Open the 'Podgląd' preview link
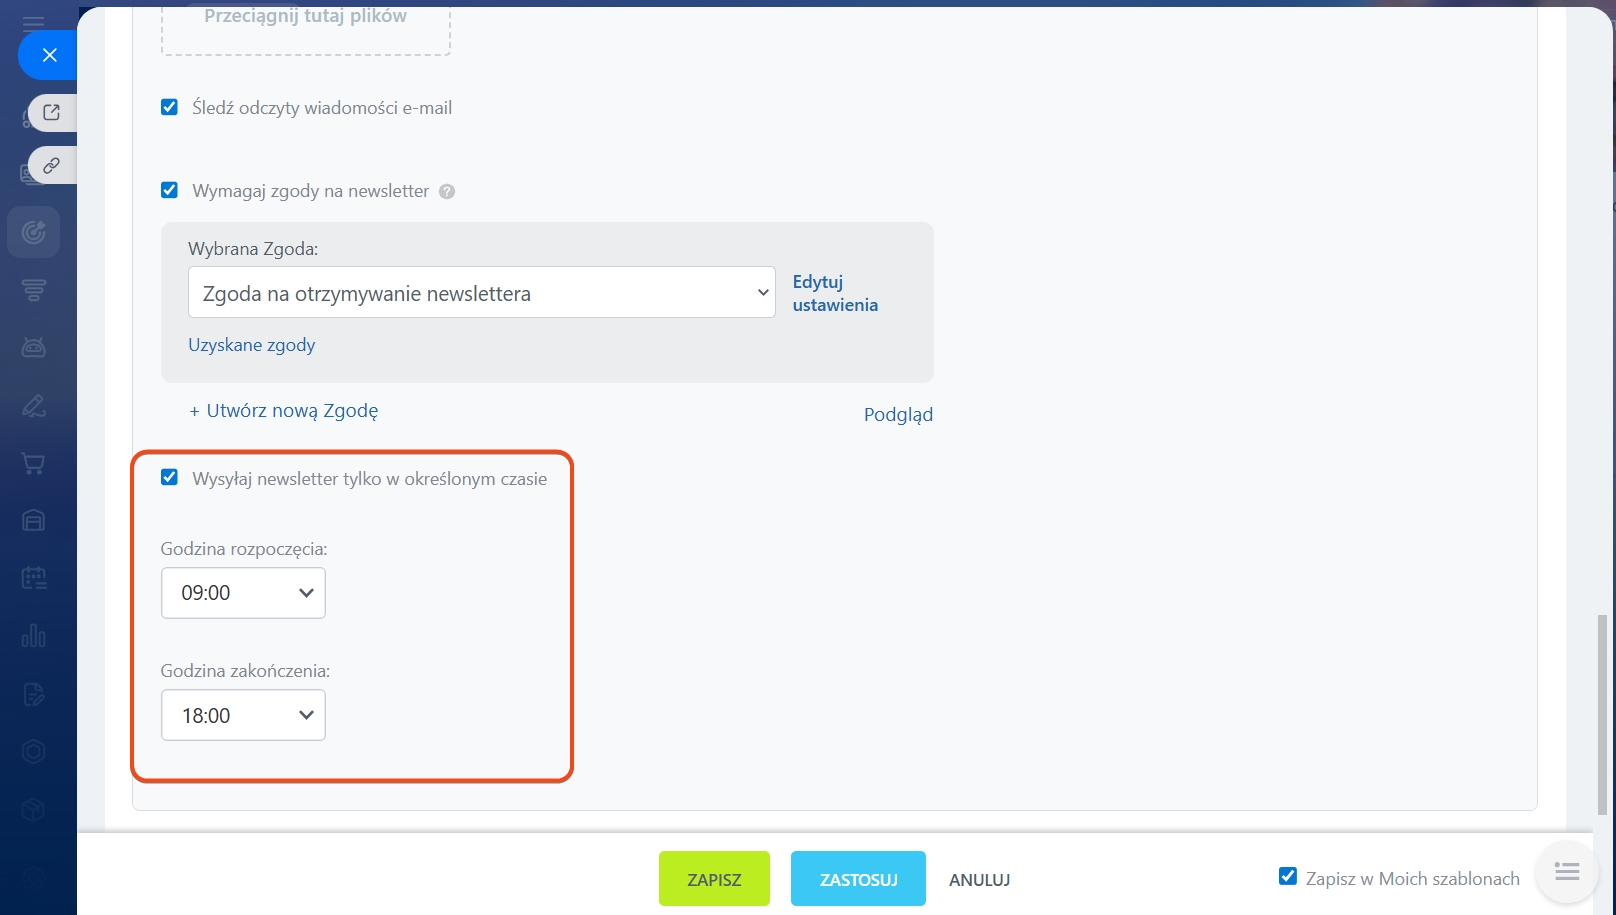 click(898, 414)
